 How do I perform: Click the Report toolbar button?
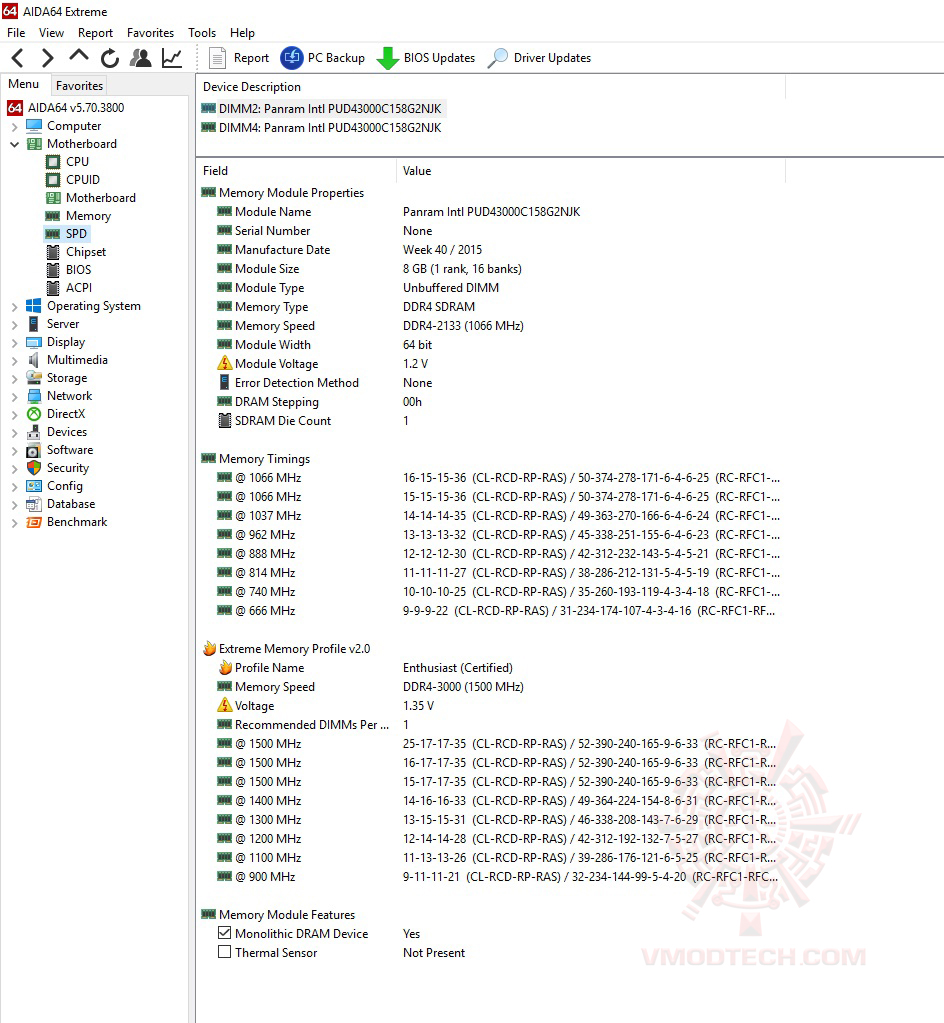pos(239,58)
